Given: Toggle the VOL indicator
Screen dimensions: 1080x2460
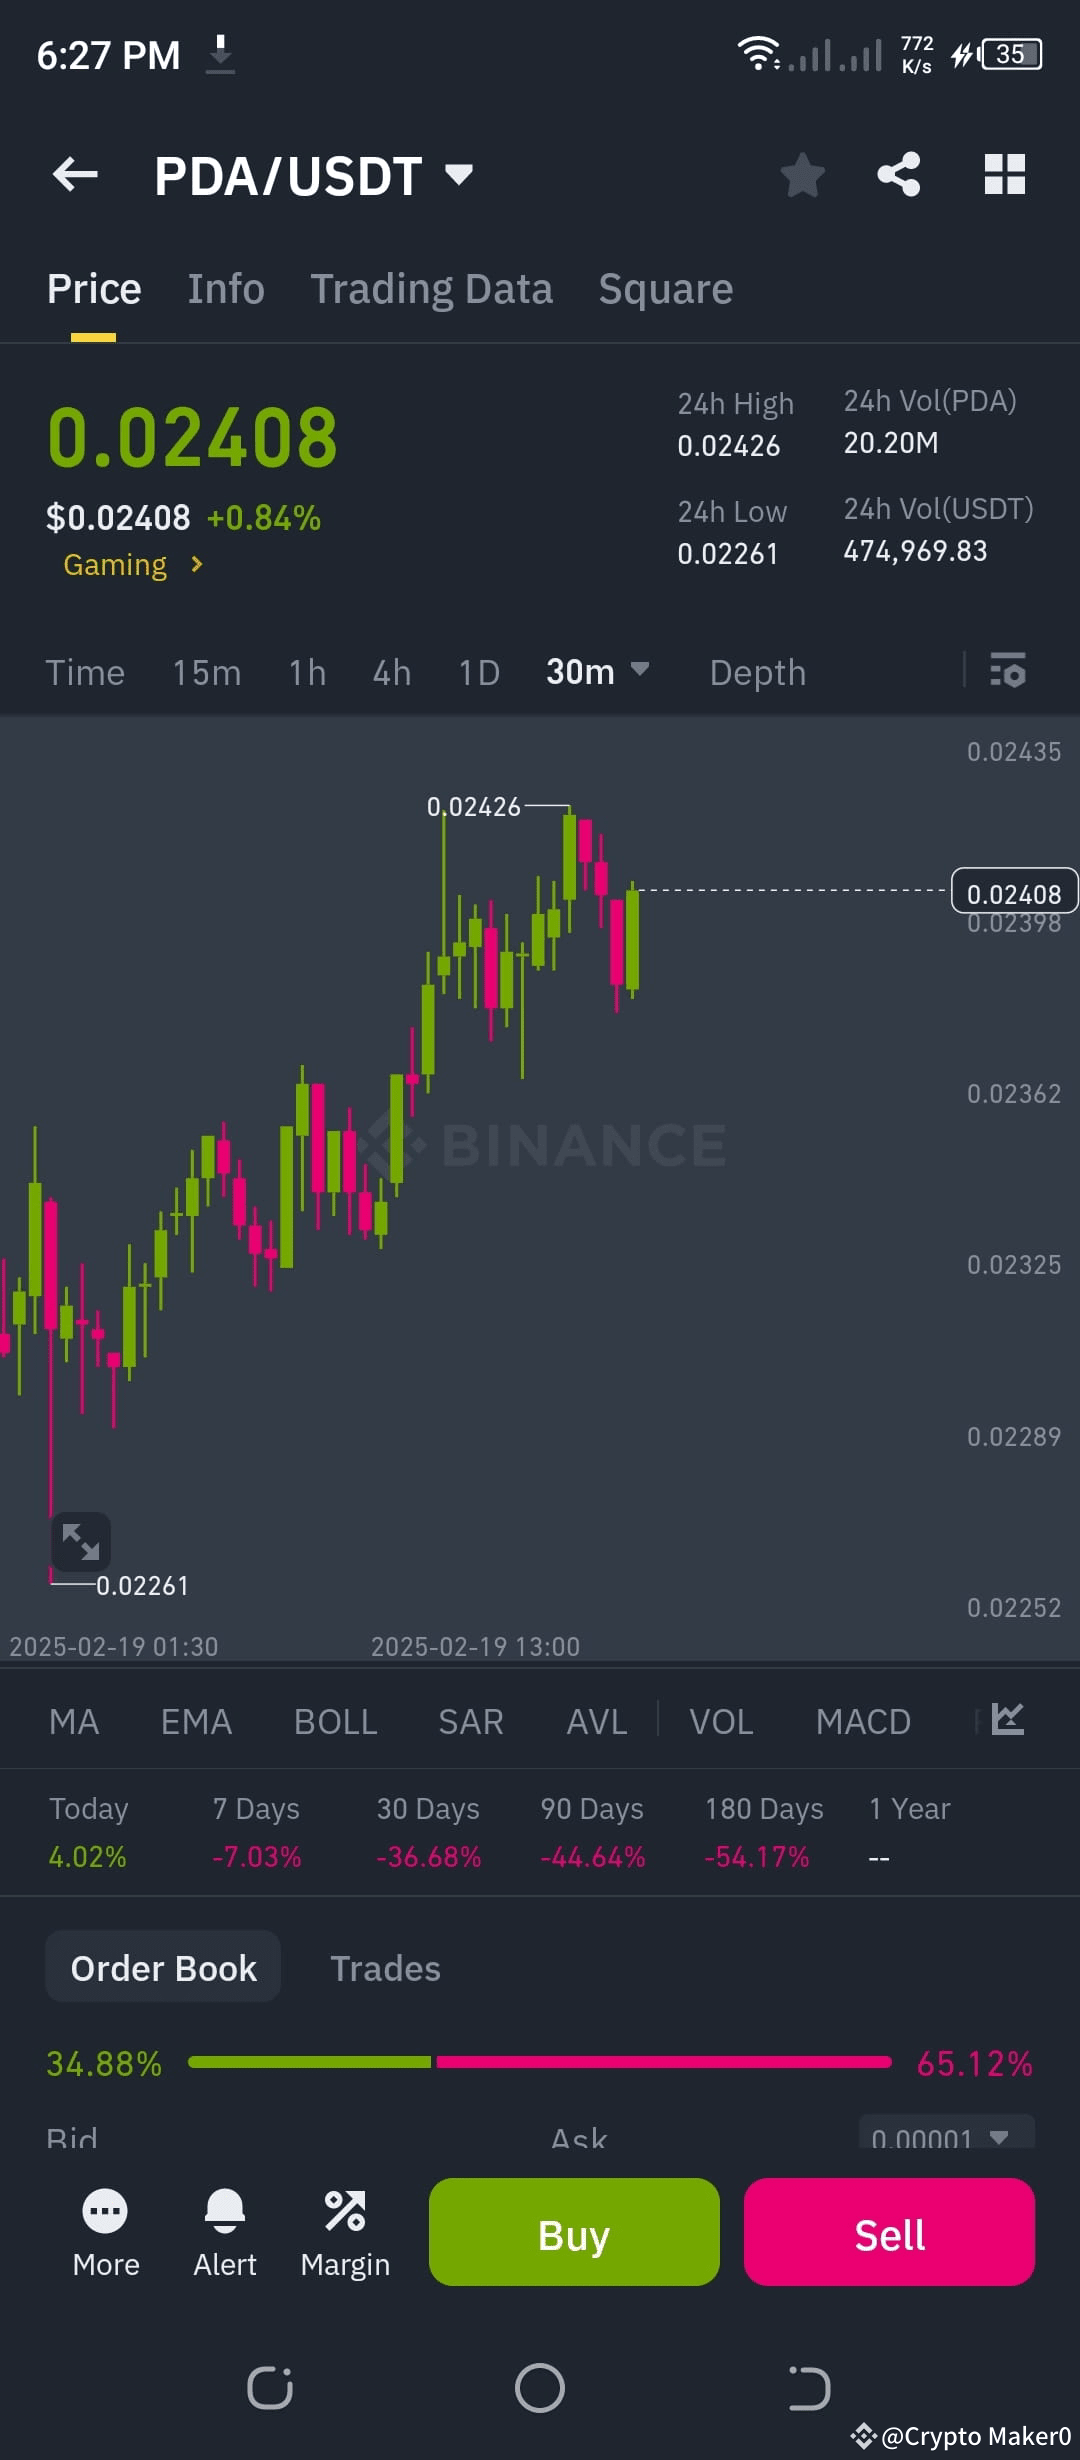Looking at the screenshot, I should (720, 1720).
